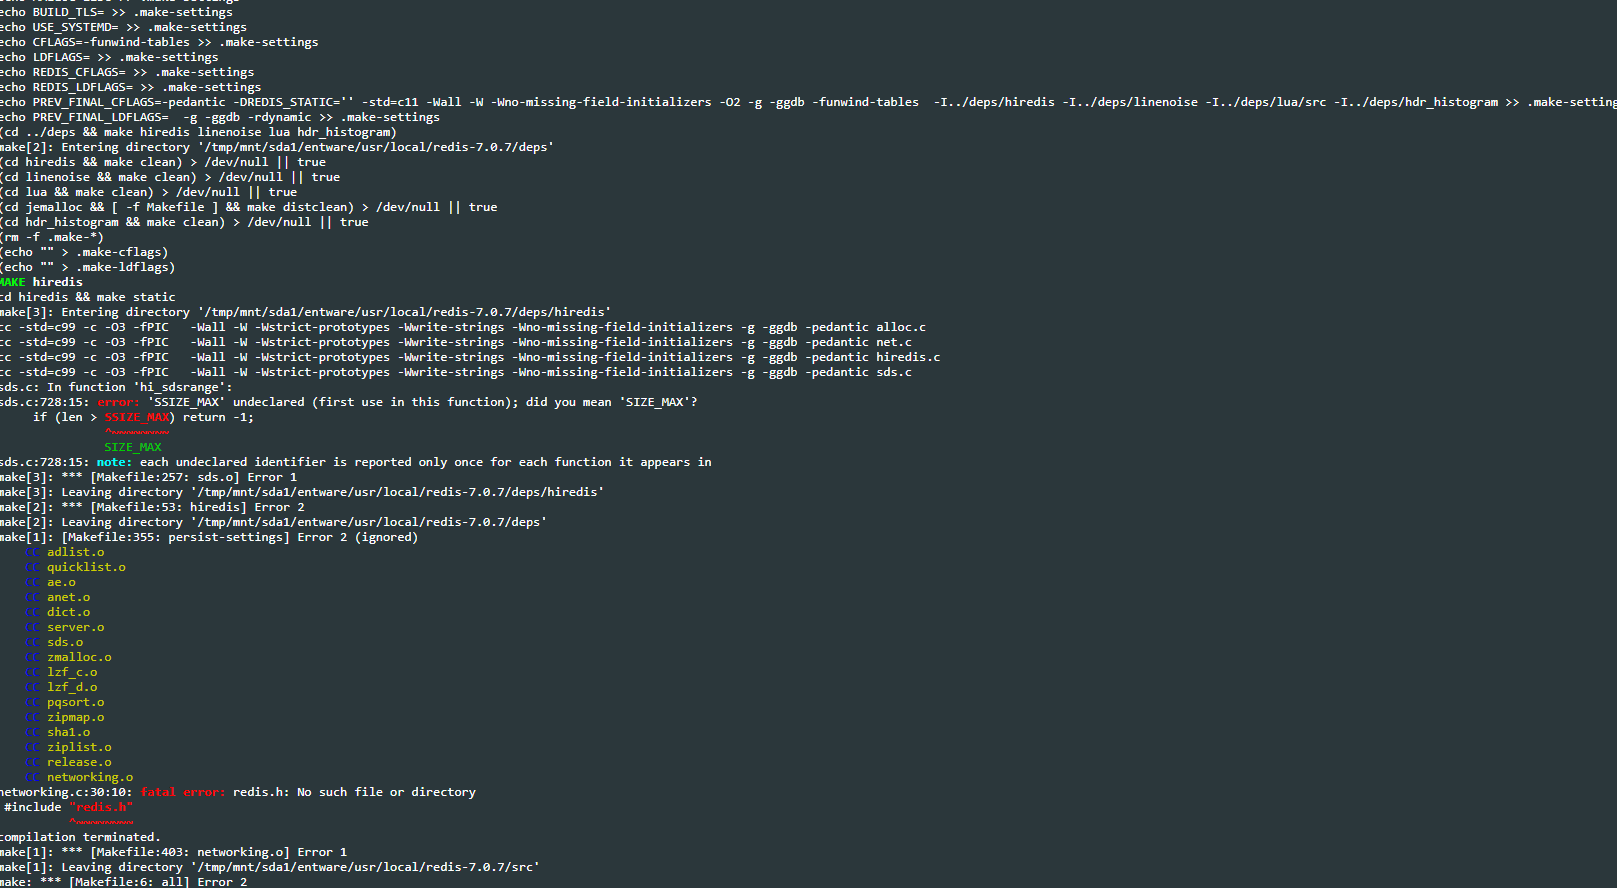Click the alloc.c filename in the cc command

(901, 327)
